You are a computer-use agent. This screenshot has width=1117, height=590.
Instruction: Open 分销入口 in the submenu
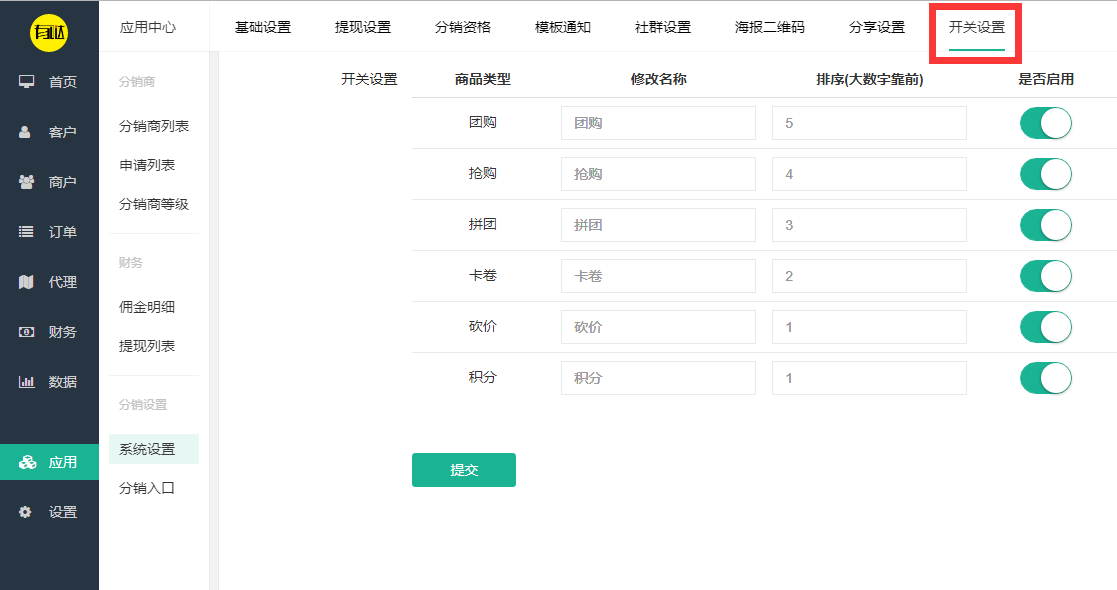pos(147,488)
